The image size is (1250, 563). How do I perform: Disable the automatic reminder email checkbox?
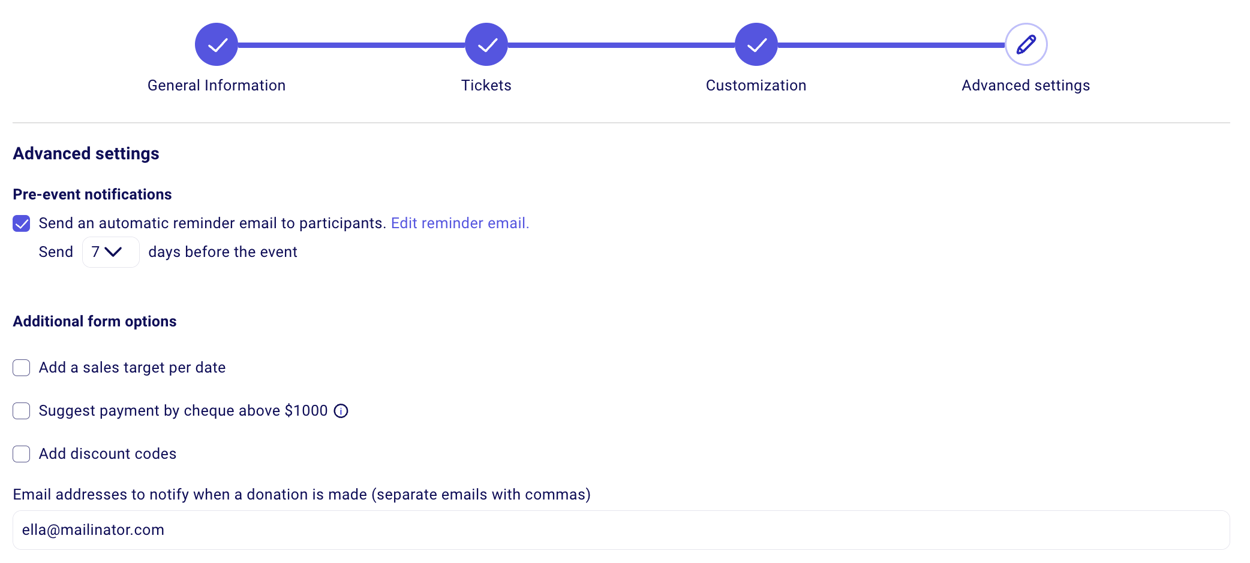click(21, 223)
